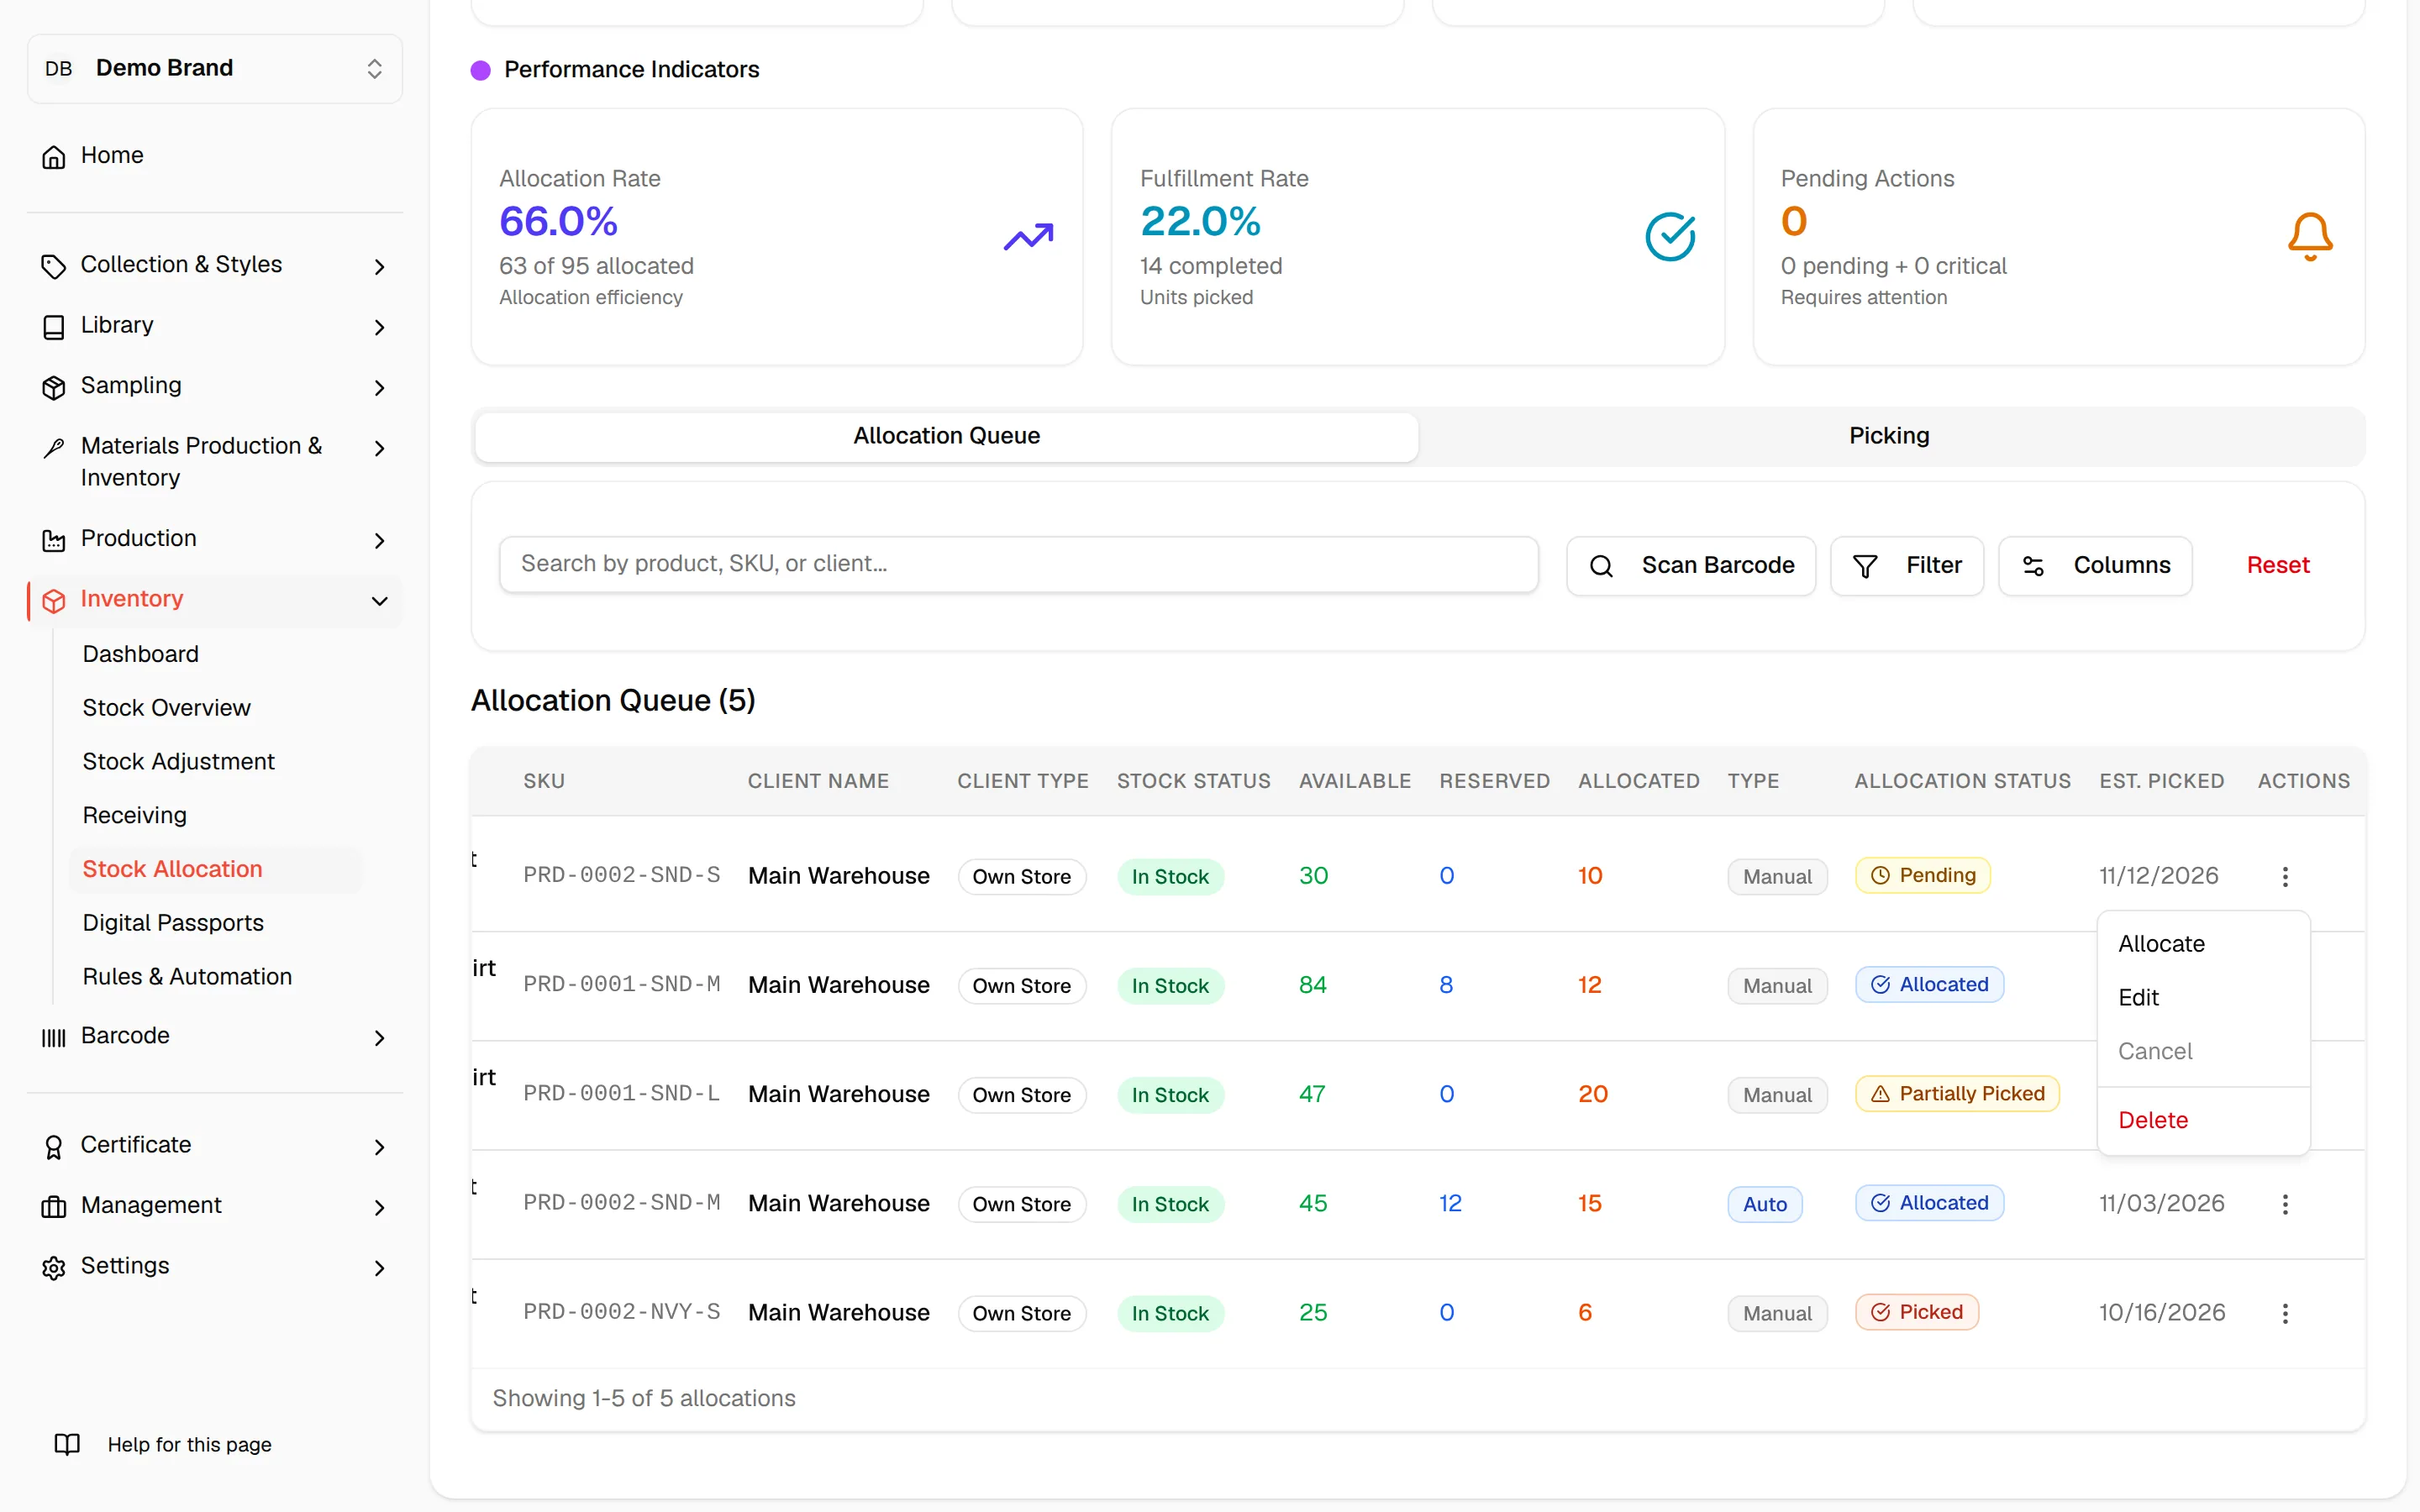Click the Pending Actions bell icon
The width and height of the screenshot is (2420, 1512).
2310,236
